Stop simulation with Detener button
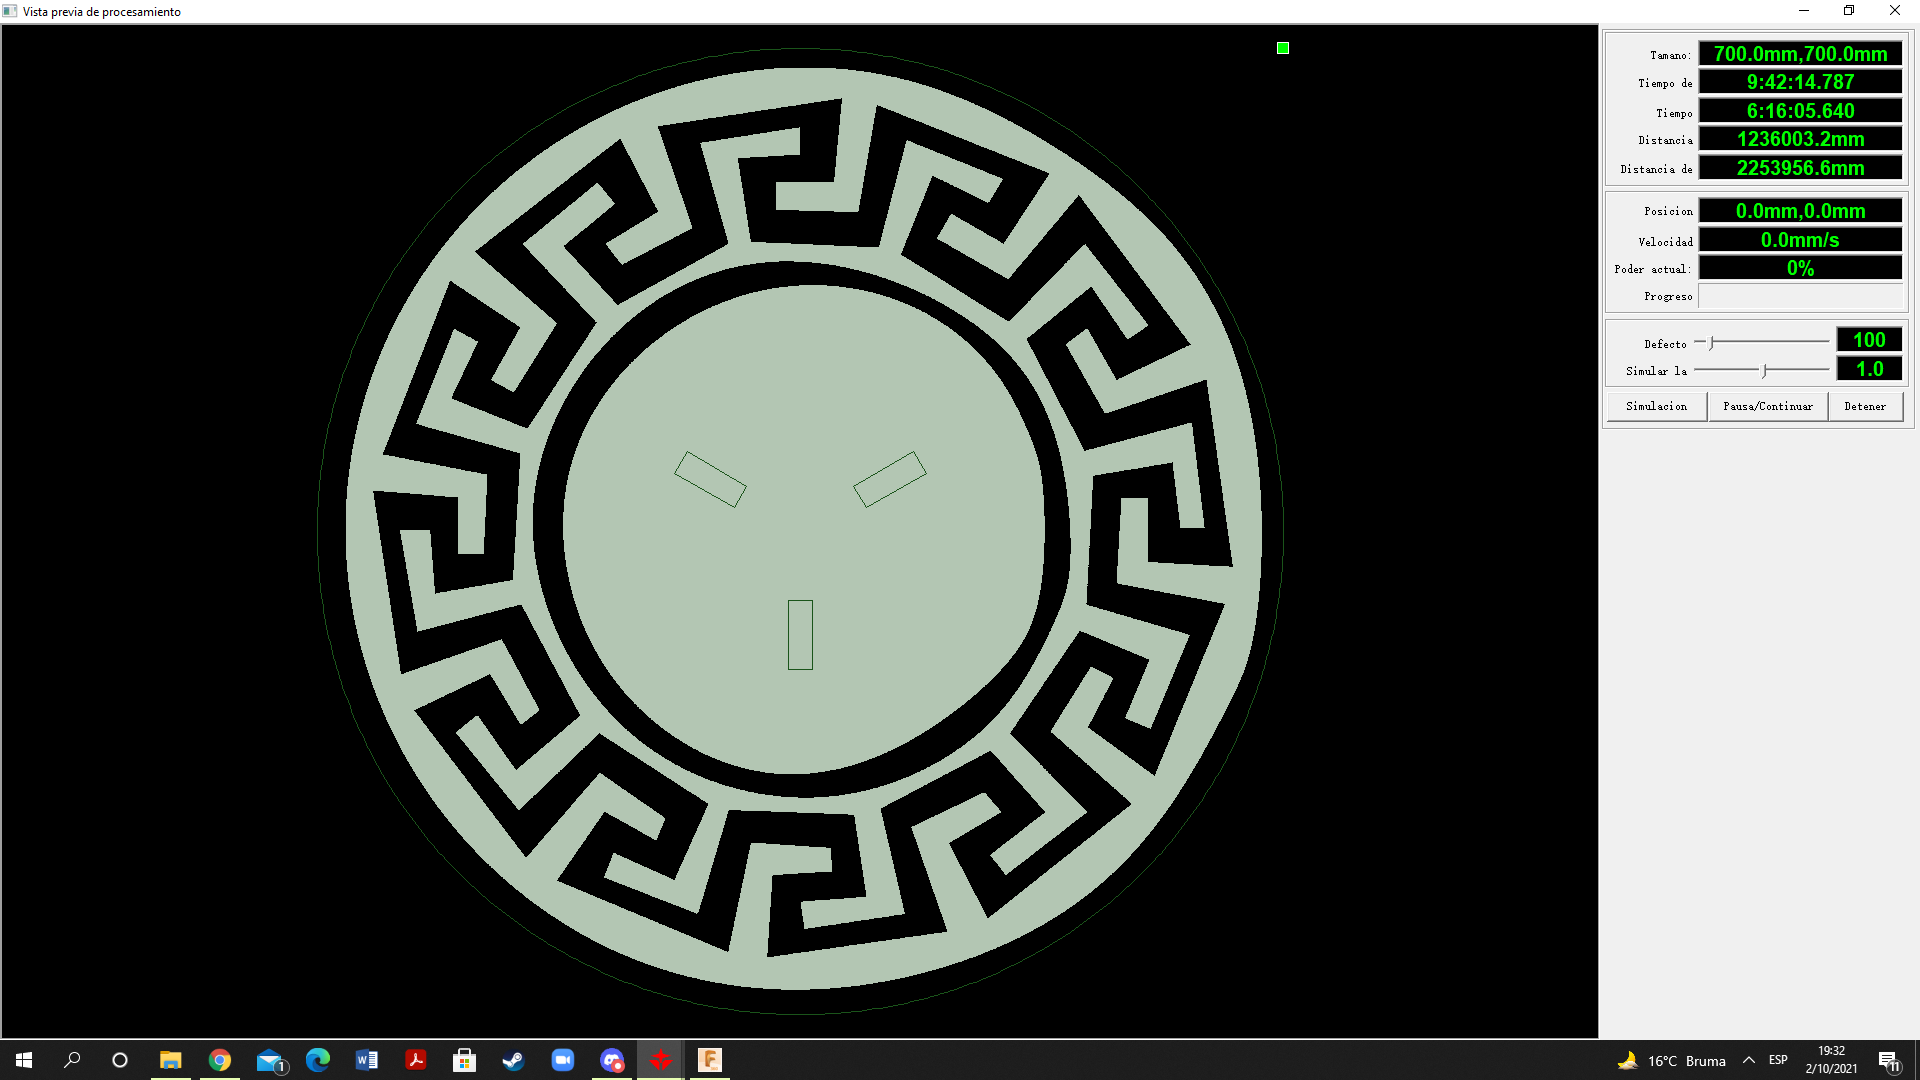1920x1080 pixels. pyautogui.click(x=1865, y=406)
